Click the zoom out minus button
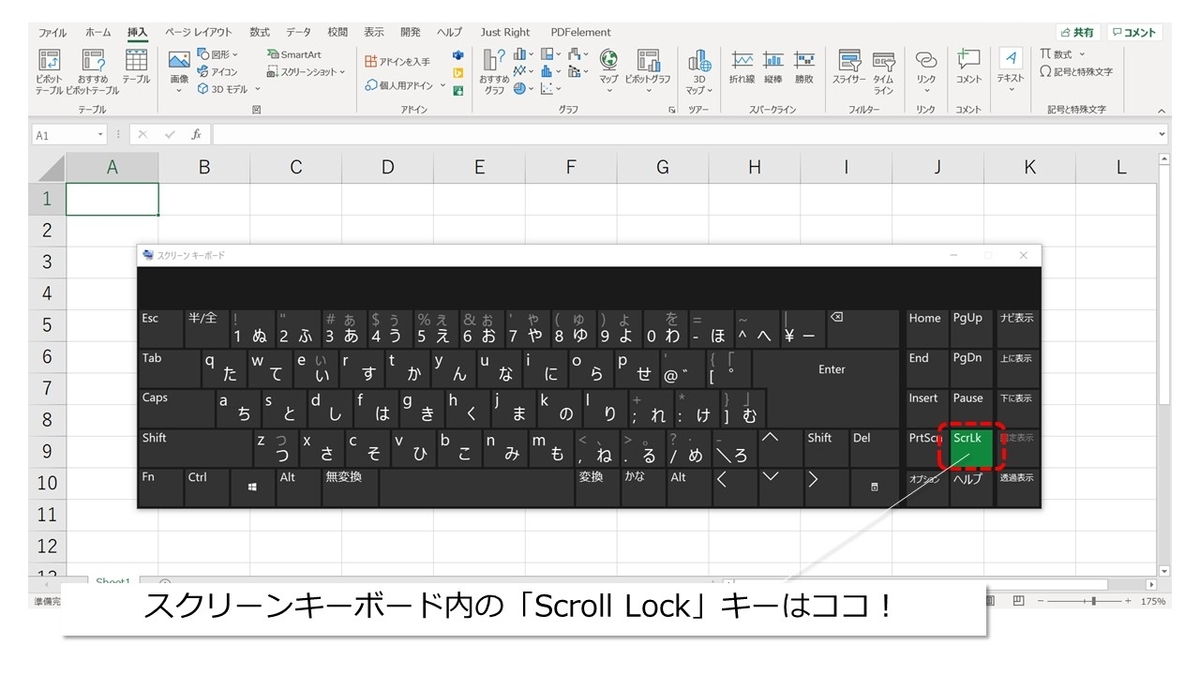 (x=1042, y=601)
